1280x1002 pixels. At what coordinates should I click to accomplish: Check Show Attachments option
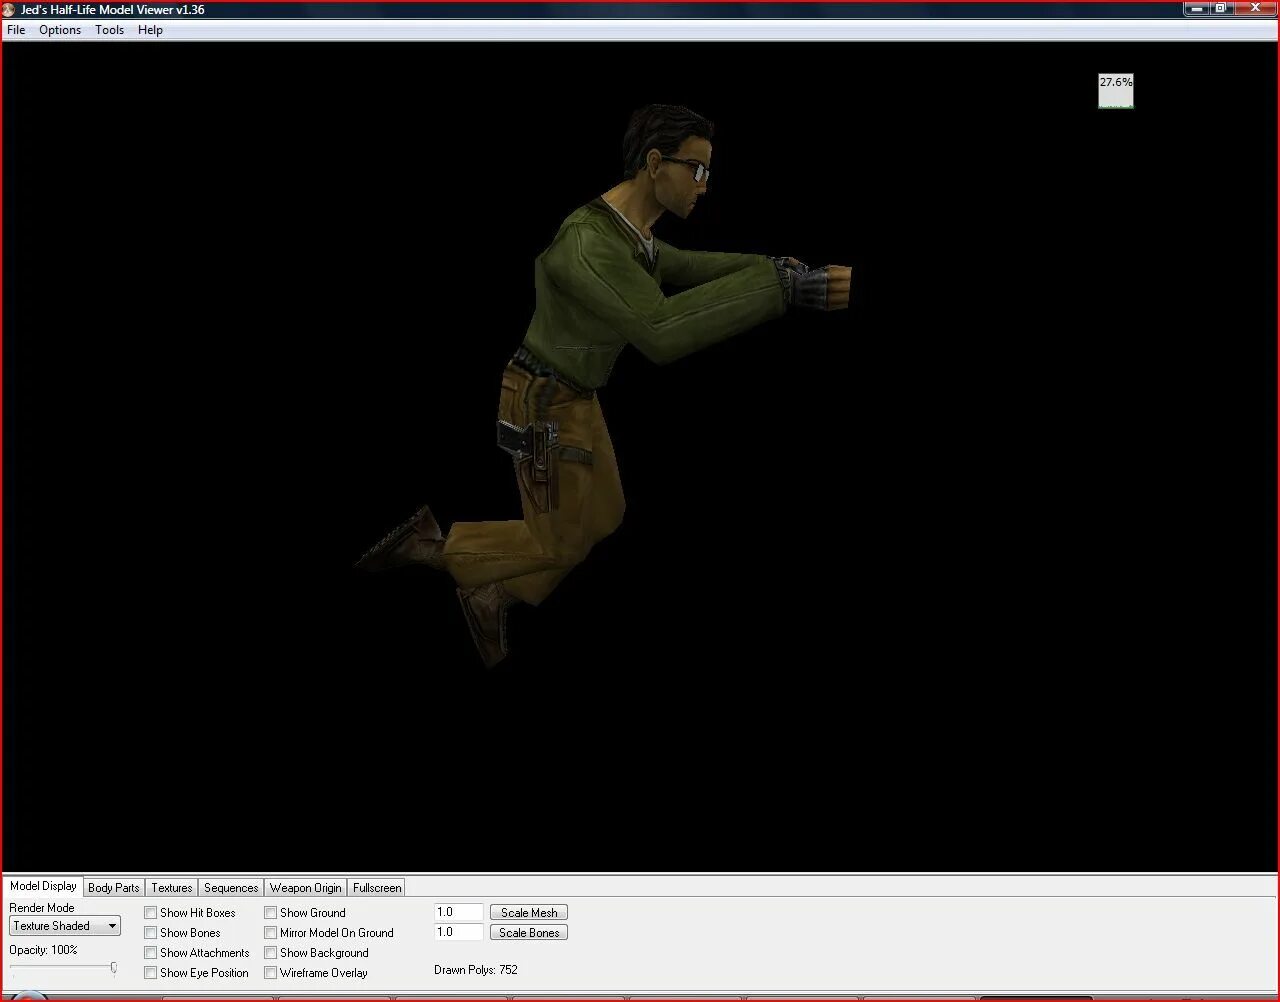click(x=151, y=953)
